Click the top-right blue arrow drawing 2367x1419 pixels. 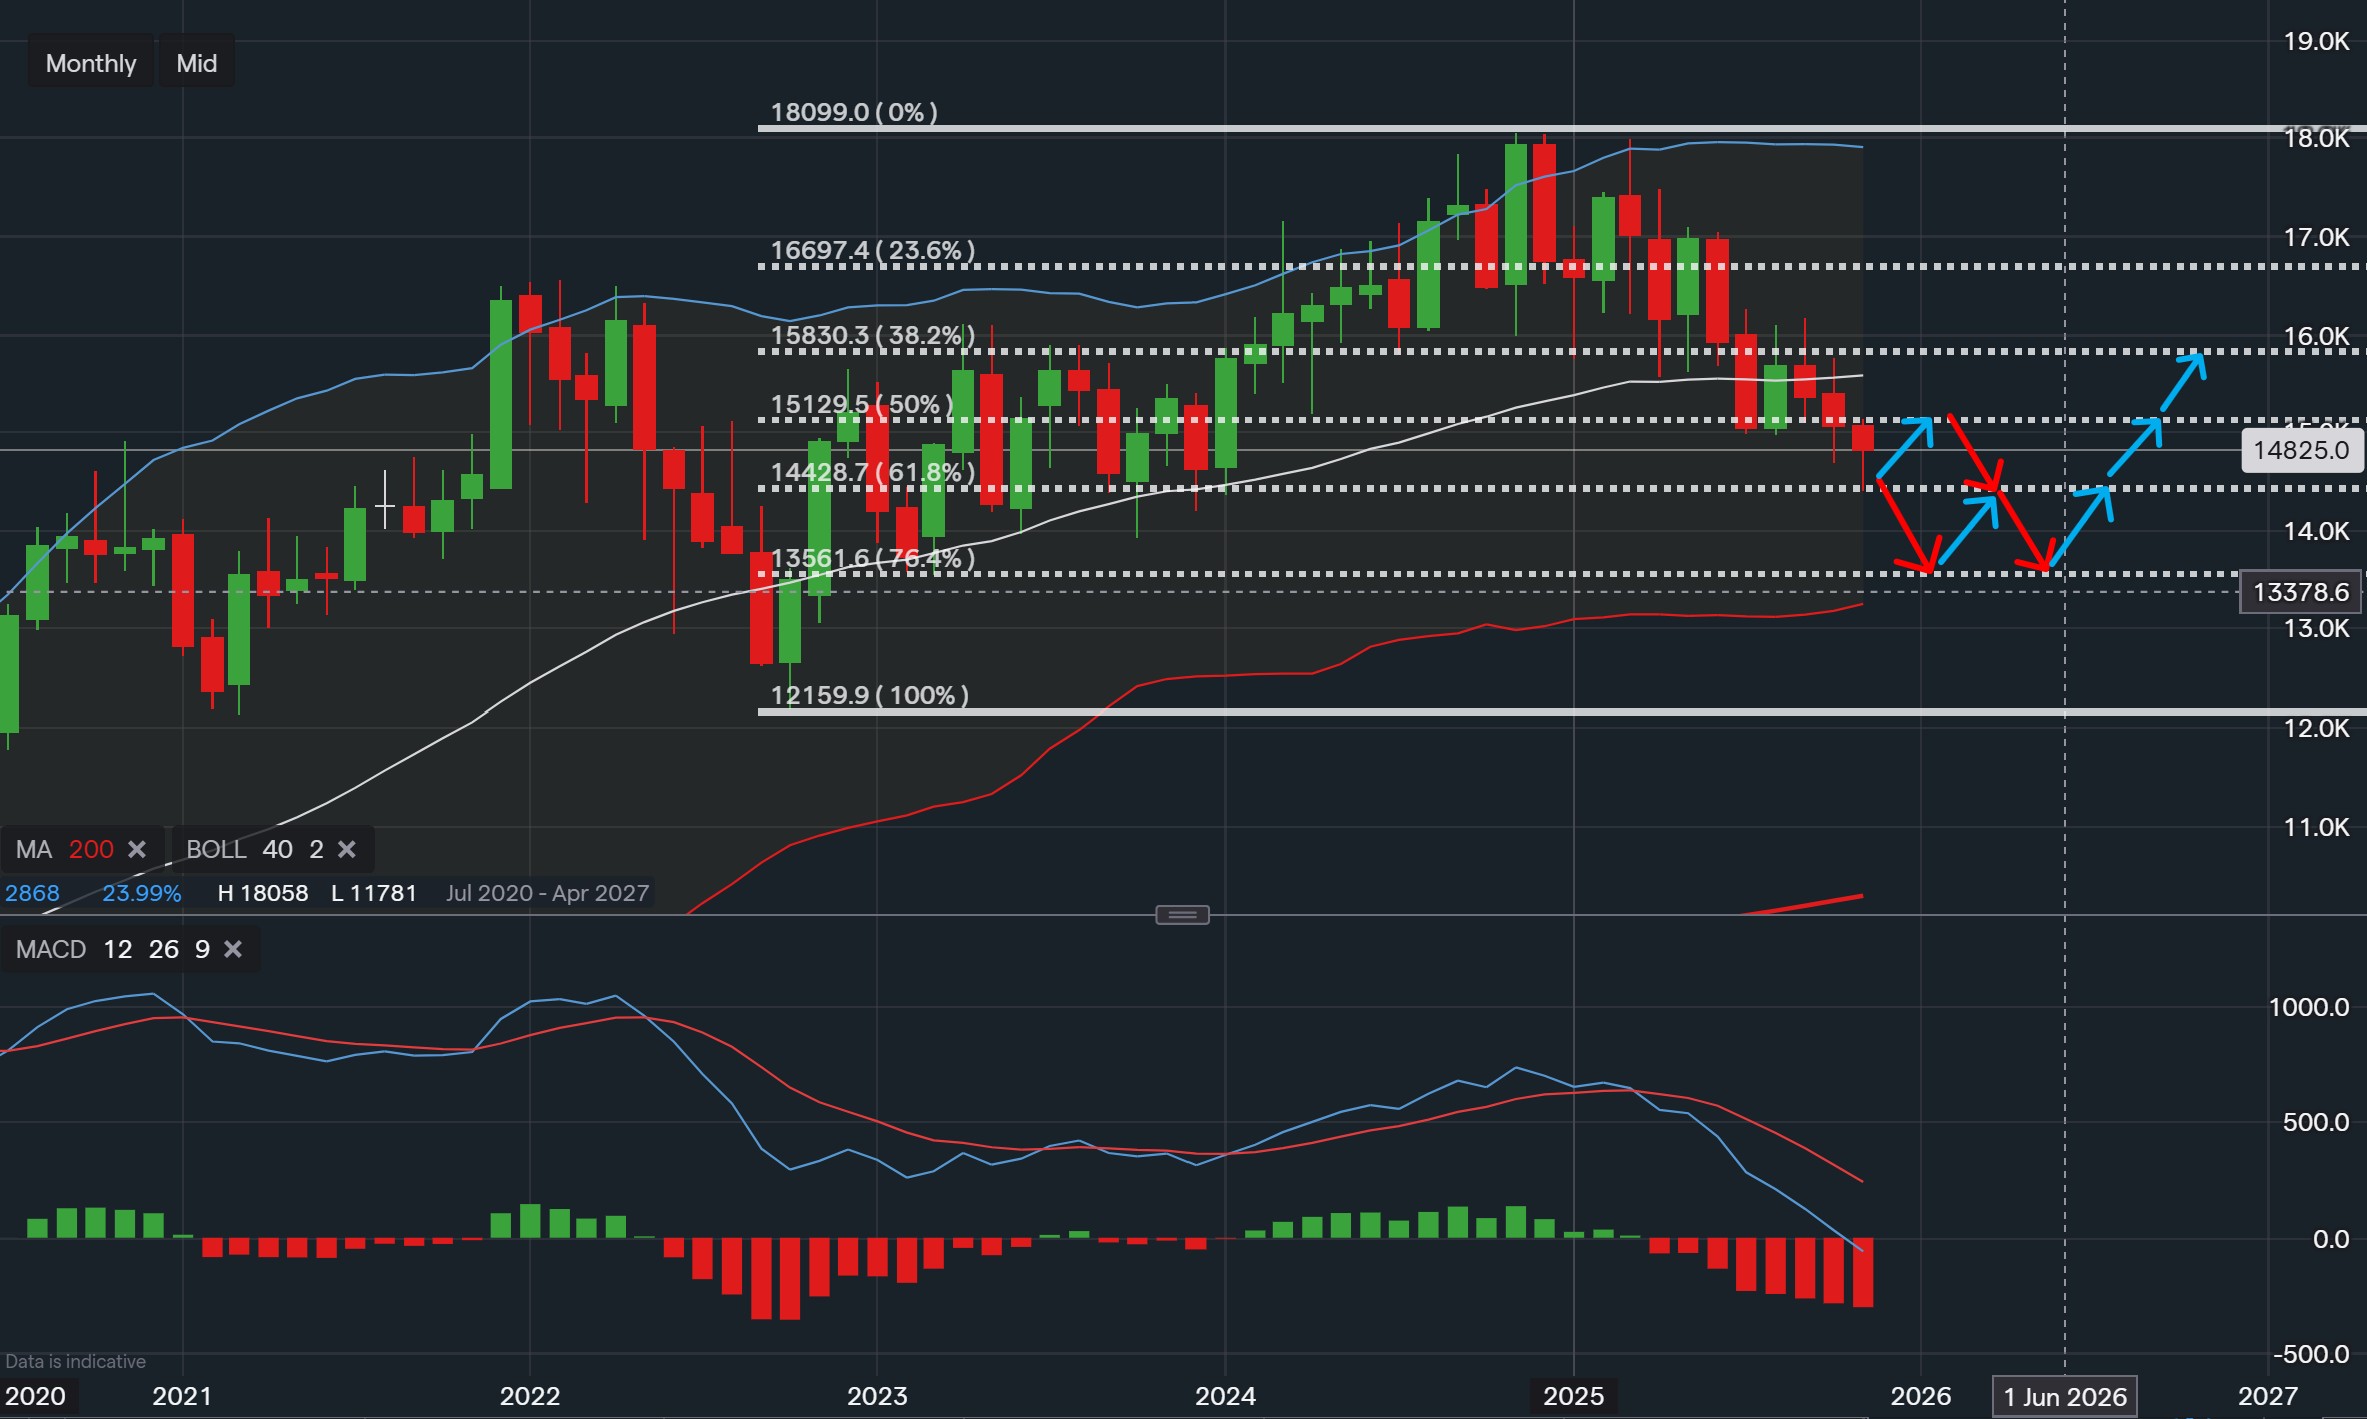tap(2183, 381)
